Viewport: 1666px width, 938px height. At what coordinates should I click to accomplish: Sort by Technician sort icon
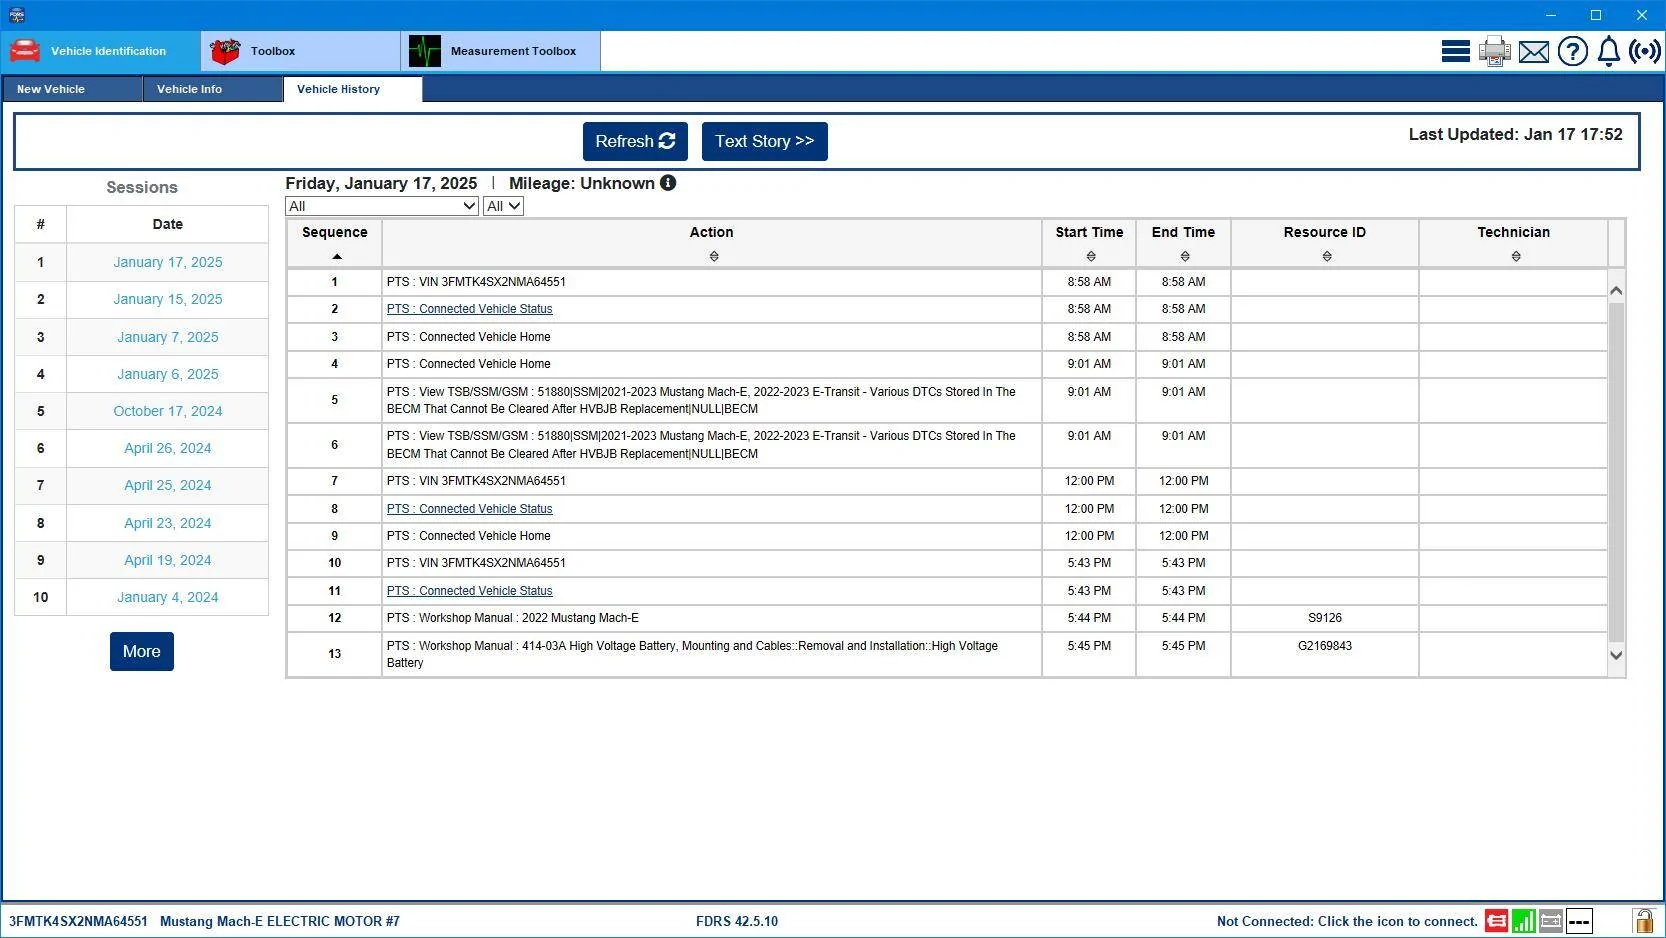click(x=1516, y=257)
